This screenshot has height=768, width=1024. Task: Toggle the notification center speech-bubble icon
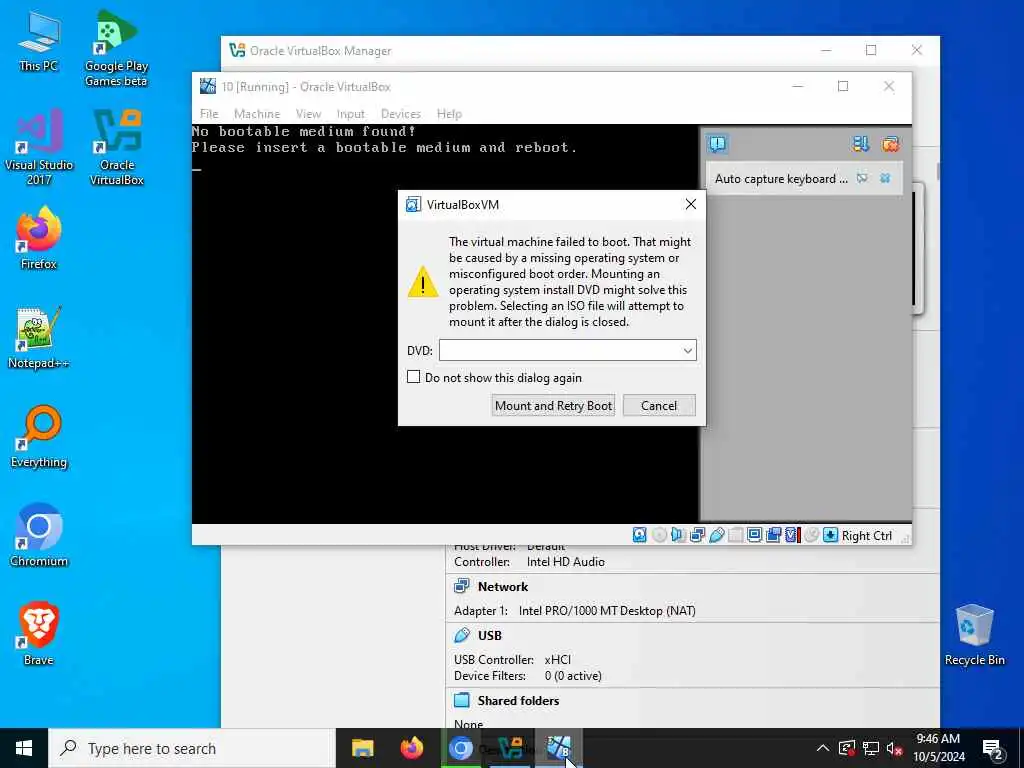click(x=717, y=144)
